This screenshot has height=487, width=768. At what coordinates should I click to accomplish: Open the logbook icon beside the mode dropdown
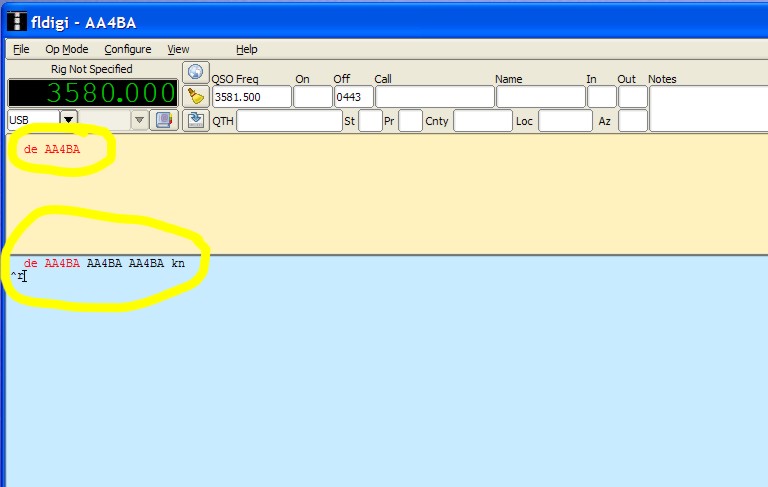click(164, 120)
